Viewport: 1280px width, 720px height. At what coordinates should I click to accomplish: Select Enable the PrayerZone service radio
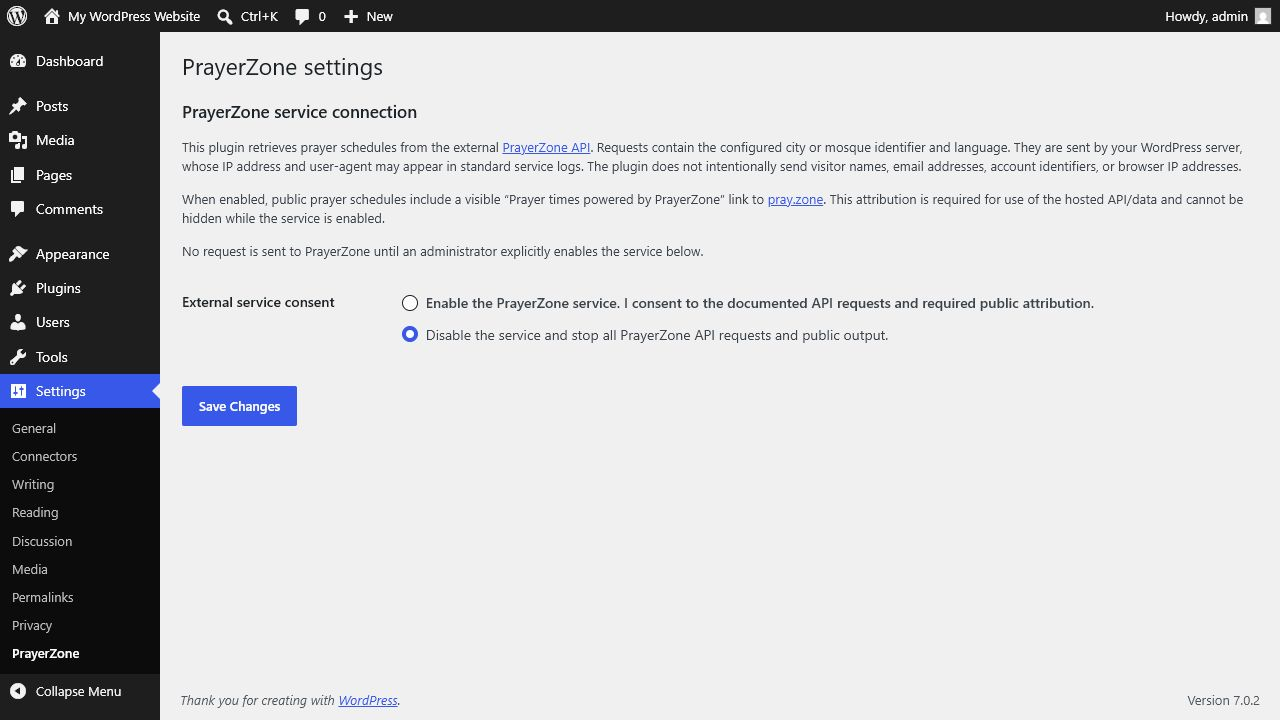[410, 303]
